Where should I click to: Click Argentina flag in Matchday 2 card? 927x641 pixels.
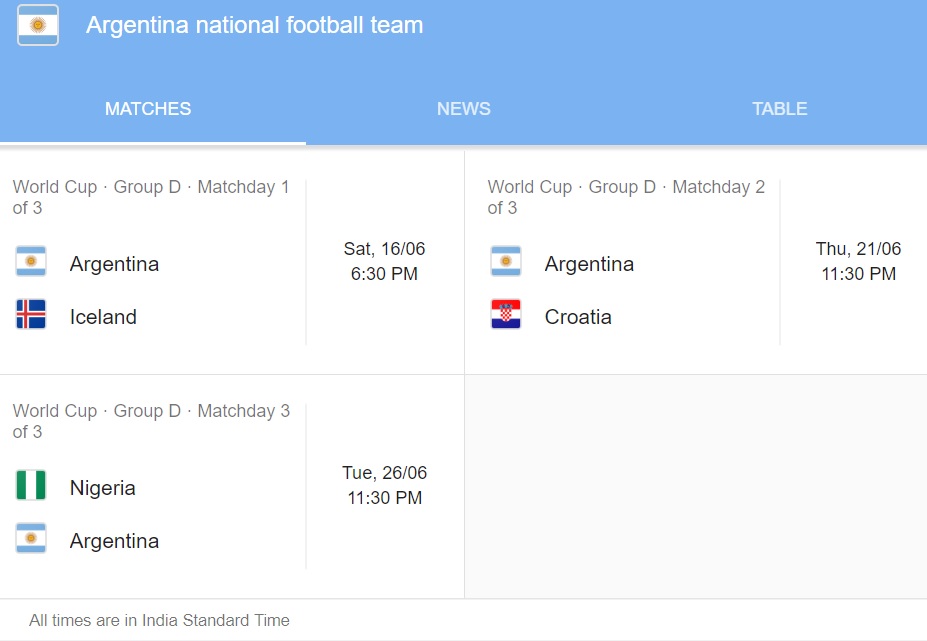coord(506,261)
